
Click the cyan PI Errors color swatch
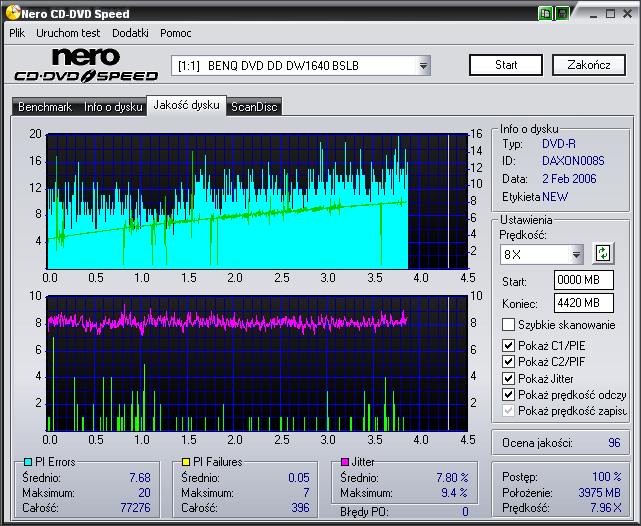[x=28, y=462]
